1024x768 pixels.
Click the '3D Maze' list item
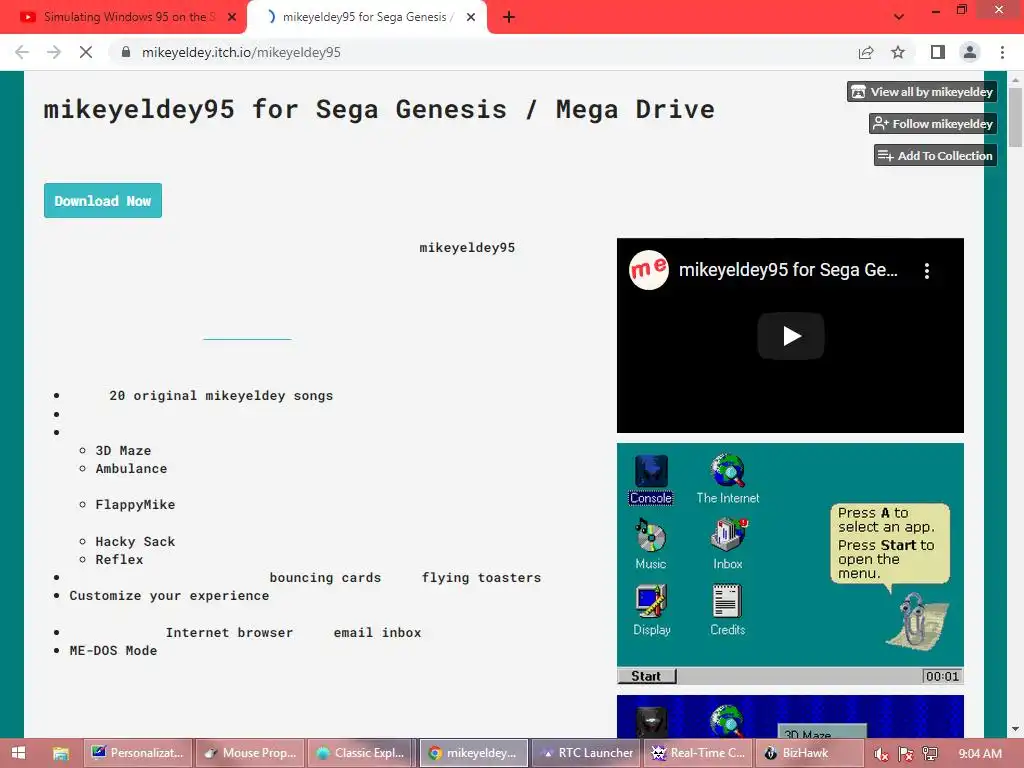[123, 451]
